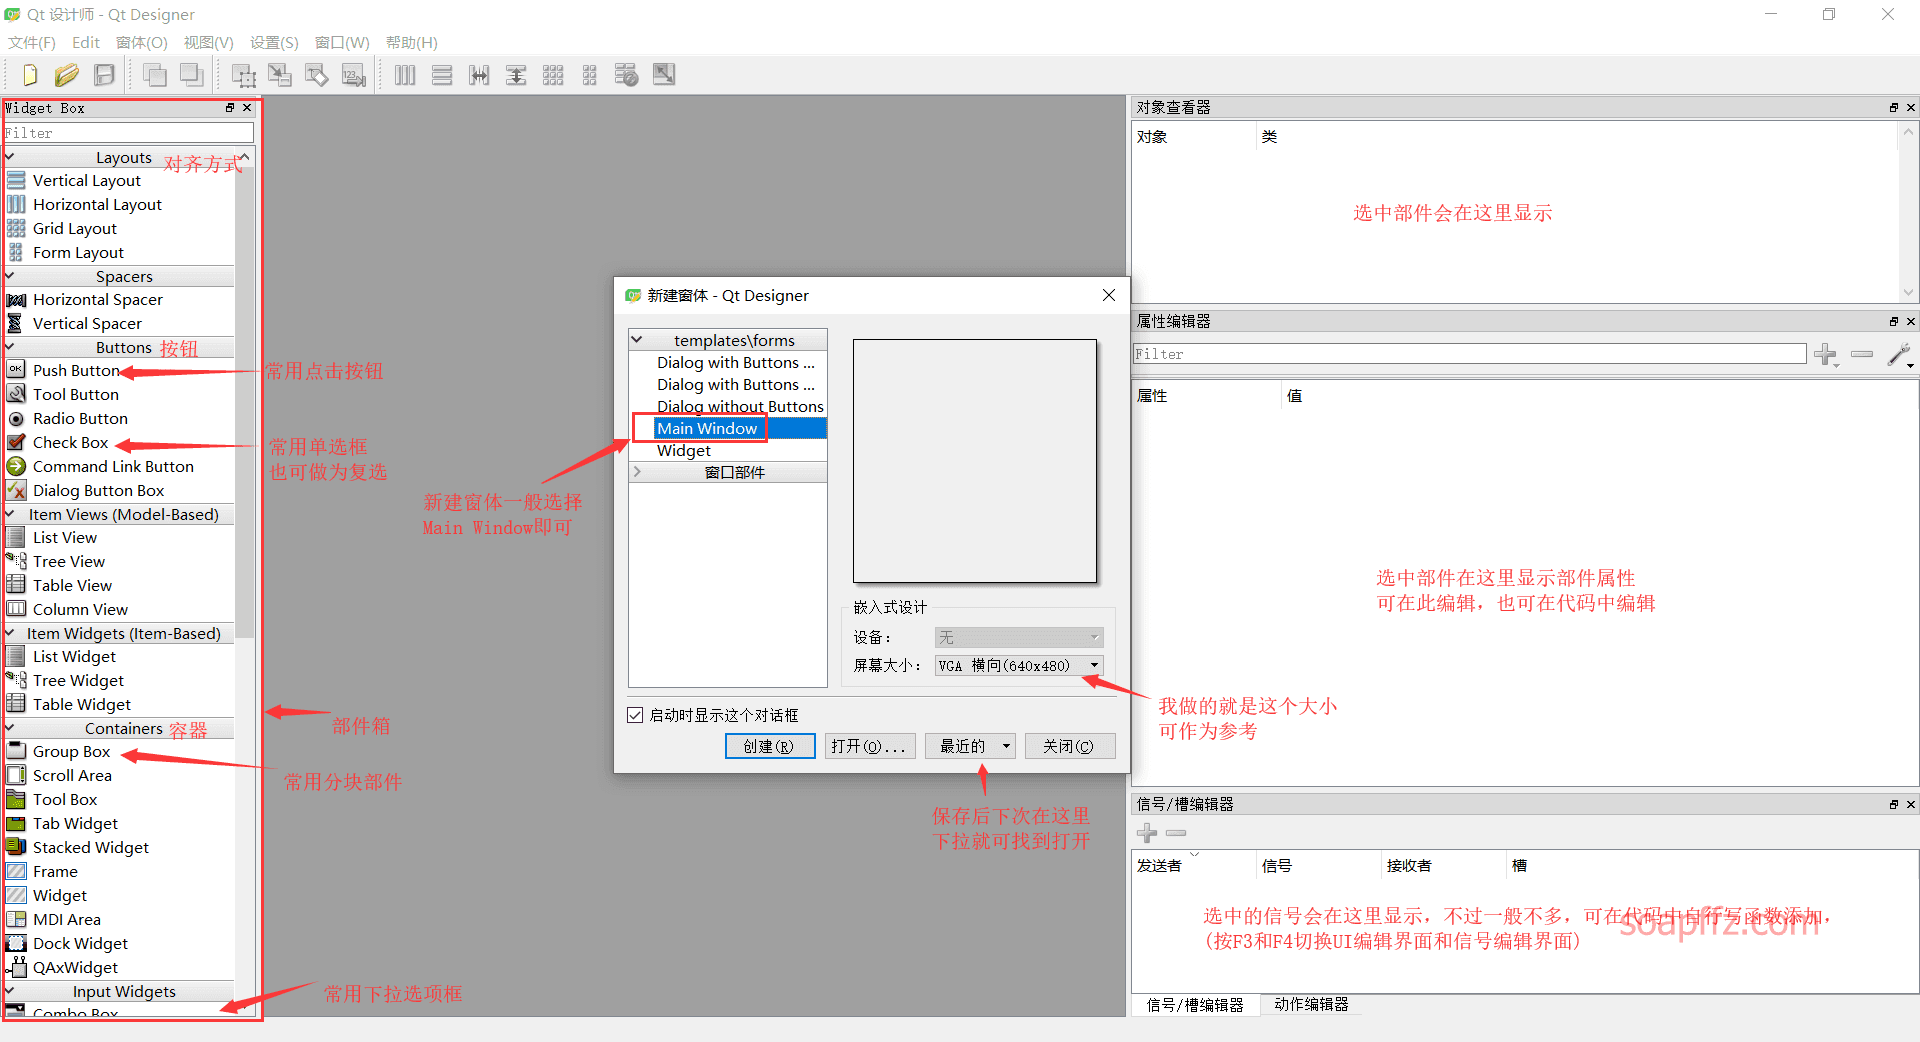Viewport: 1920px width, 1042px height.
Task: Open the 文件(F) menu
Action: (x=32, y=42)
